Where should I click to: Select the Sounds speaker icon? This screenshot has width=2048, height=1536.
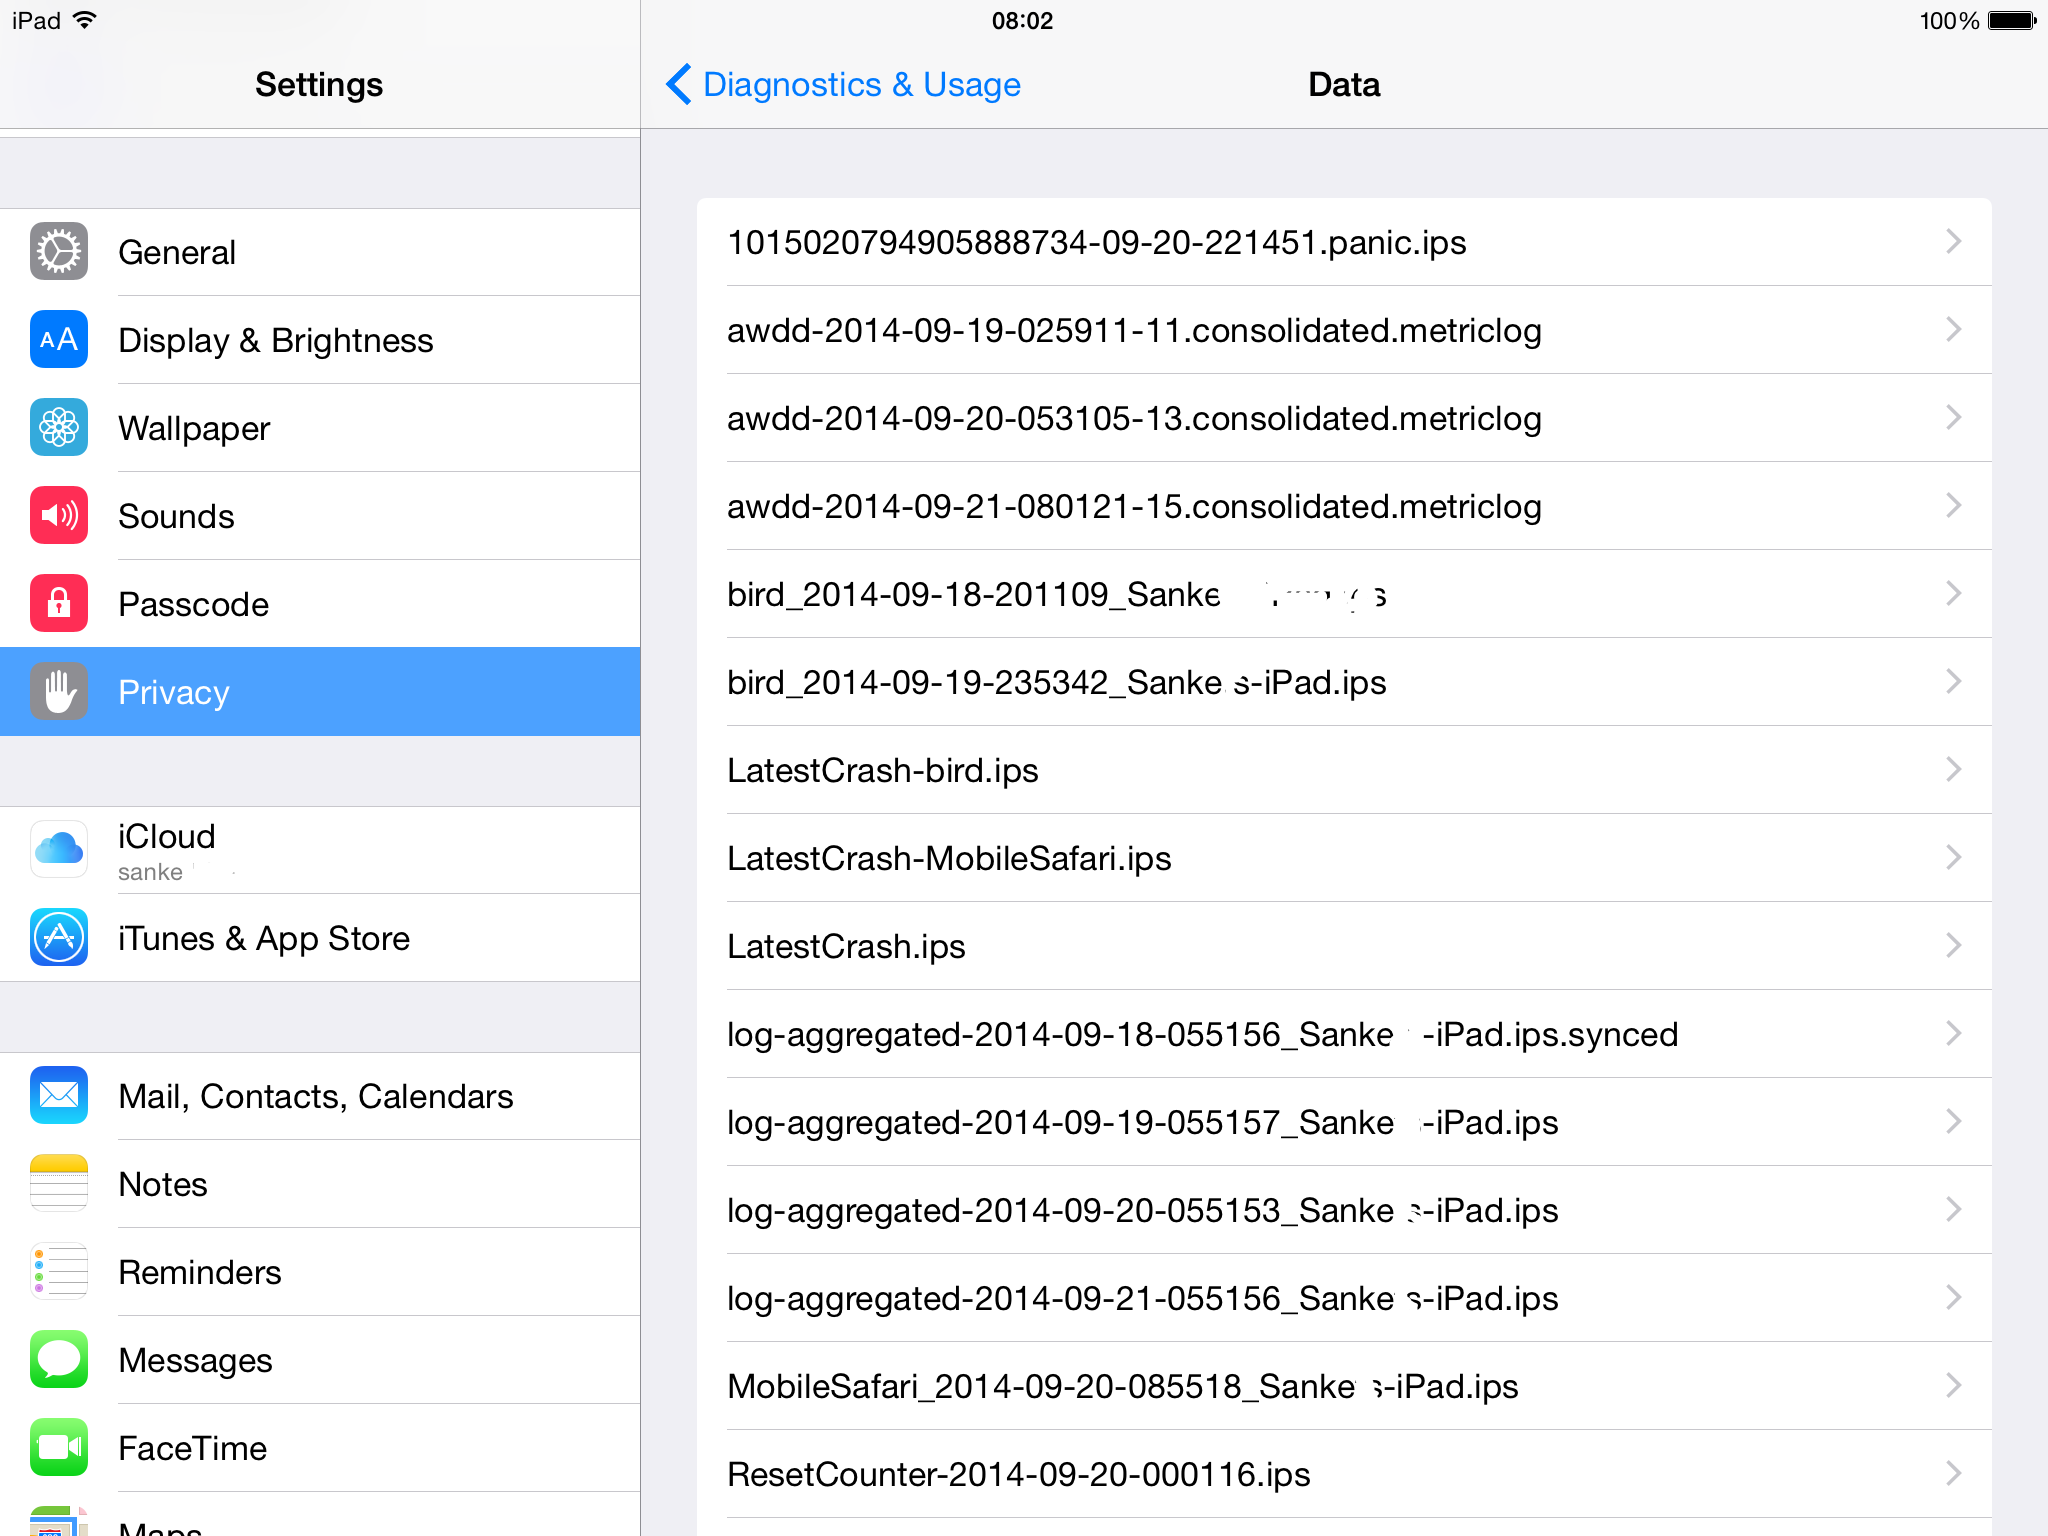point(59,516)
